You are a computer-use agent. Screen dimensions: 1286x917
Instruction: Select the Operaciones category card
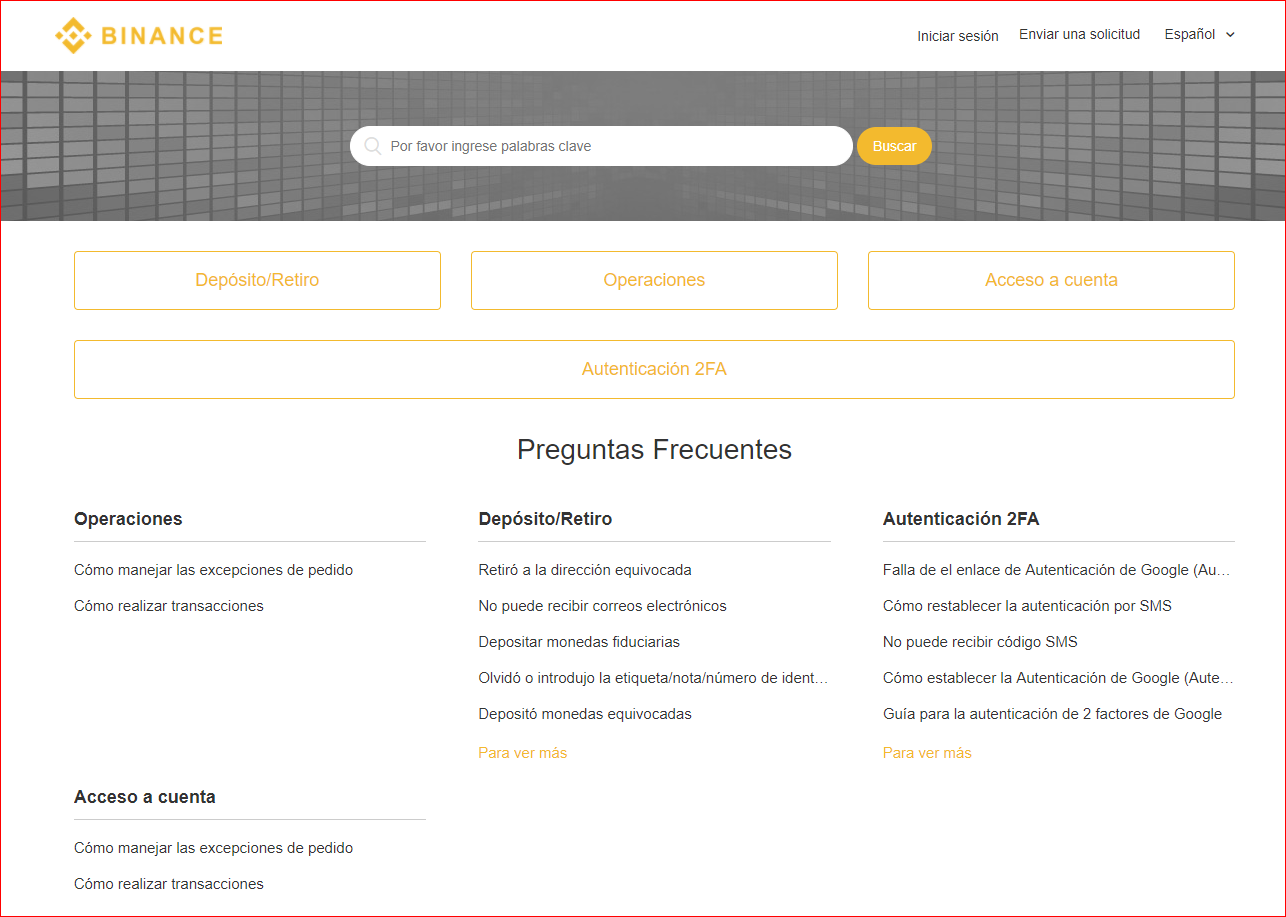[654, 280]
